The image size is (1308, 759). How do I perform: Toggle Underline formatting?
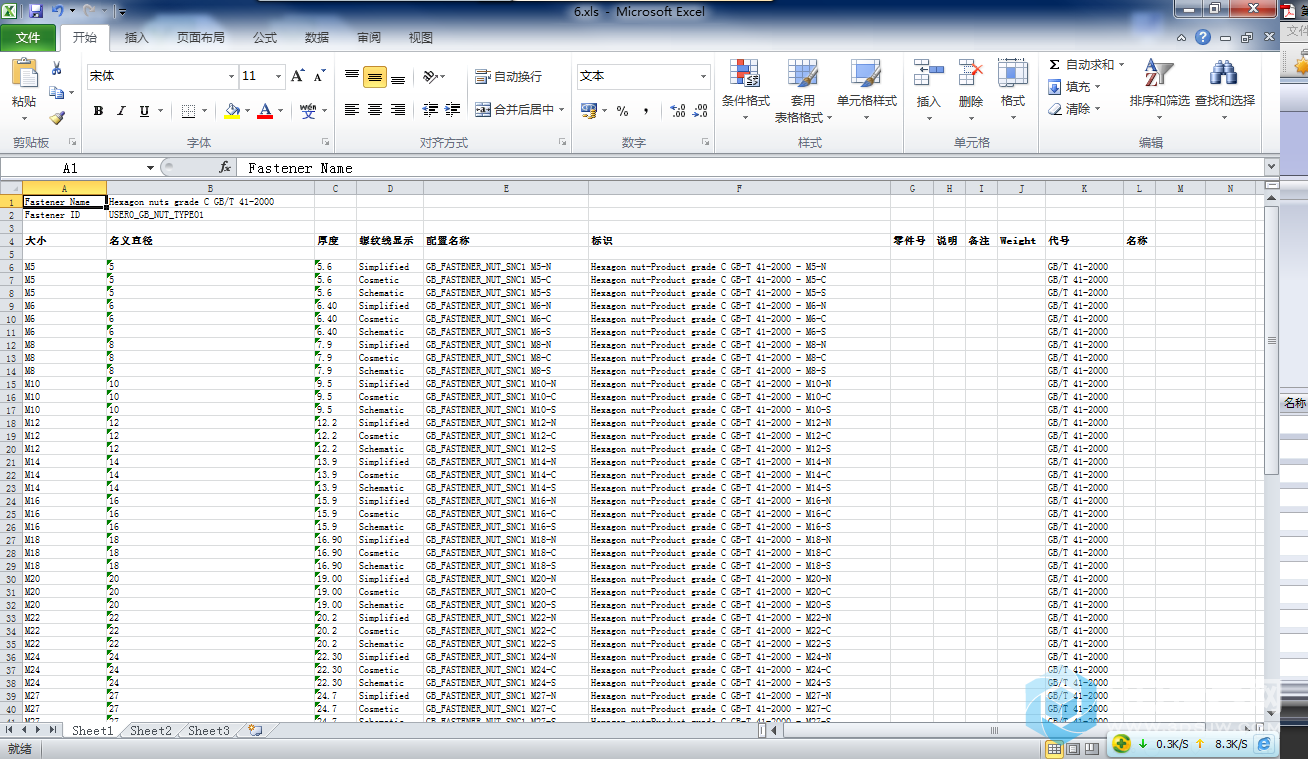[144, 111]
